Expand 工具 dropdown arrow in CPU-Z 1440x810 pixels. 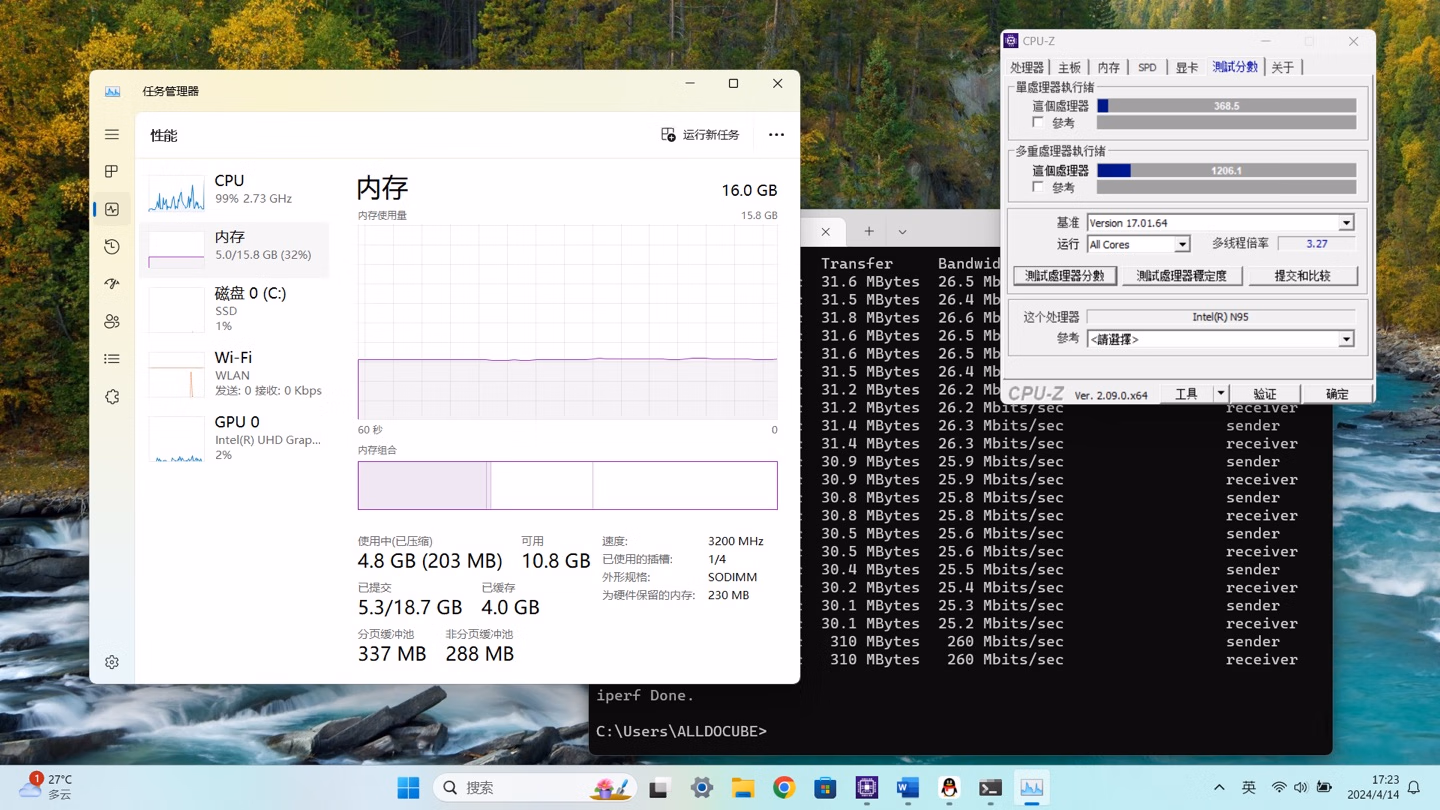pyautogui.click(x=1220, y=394)
